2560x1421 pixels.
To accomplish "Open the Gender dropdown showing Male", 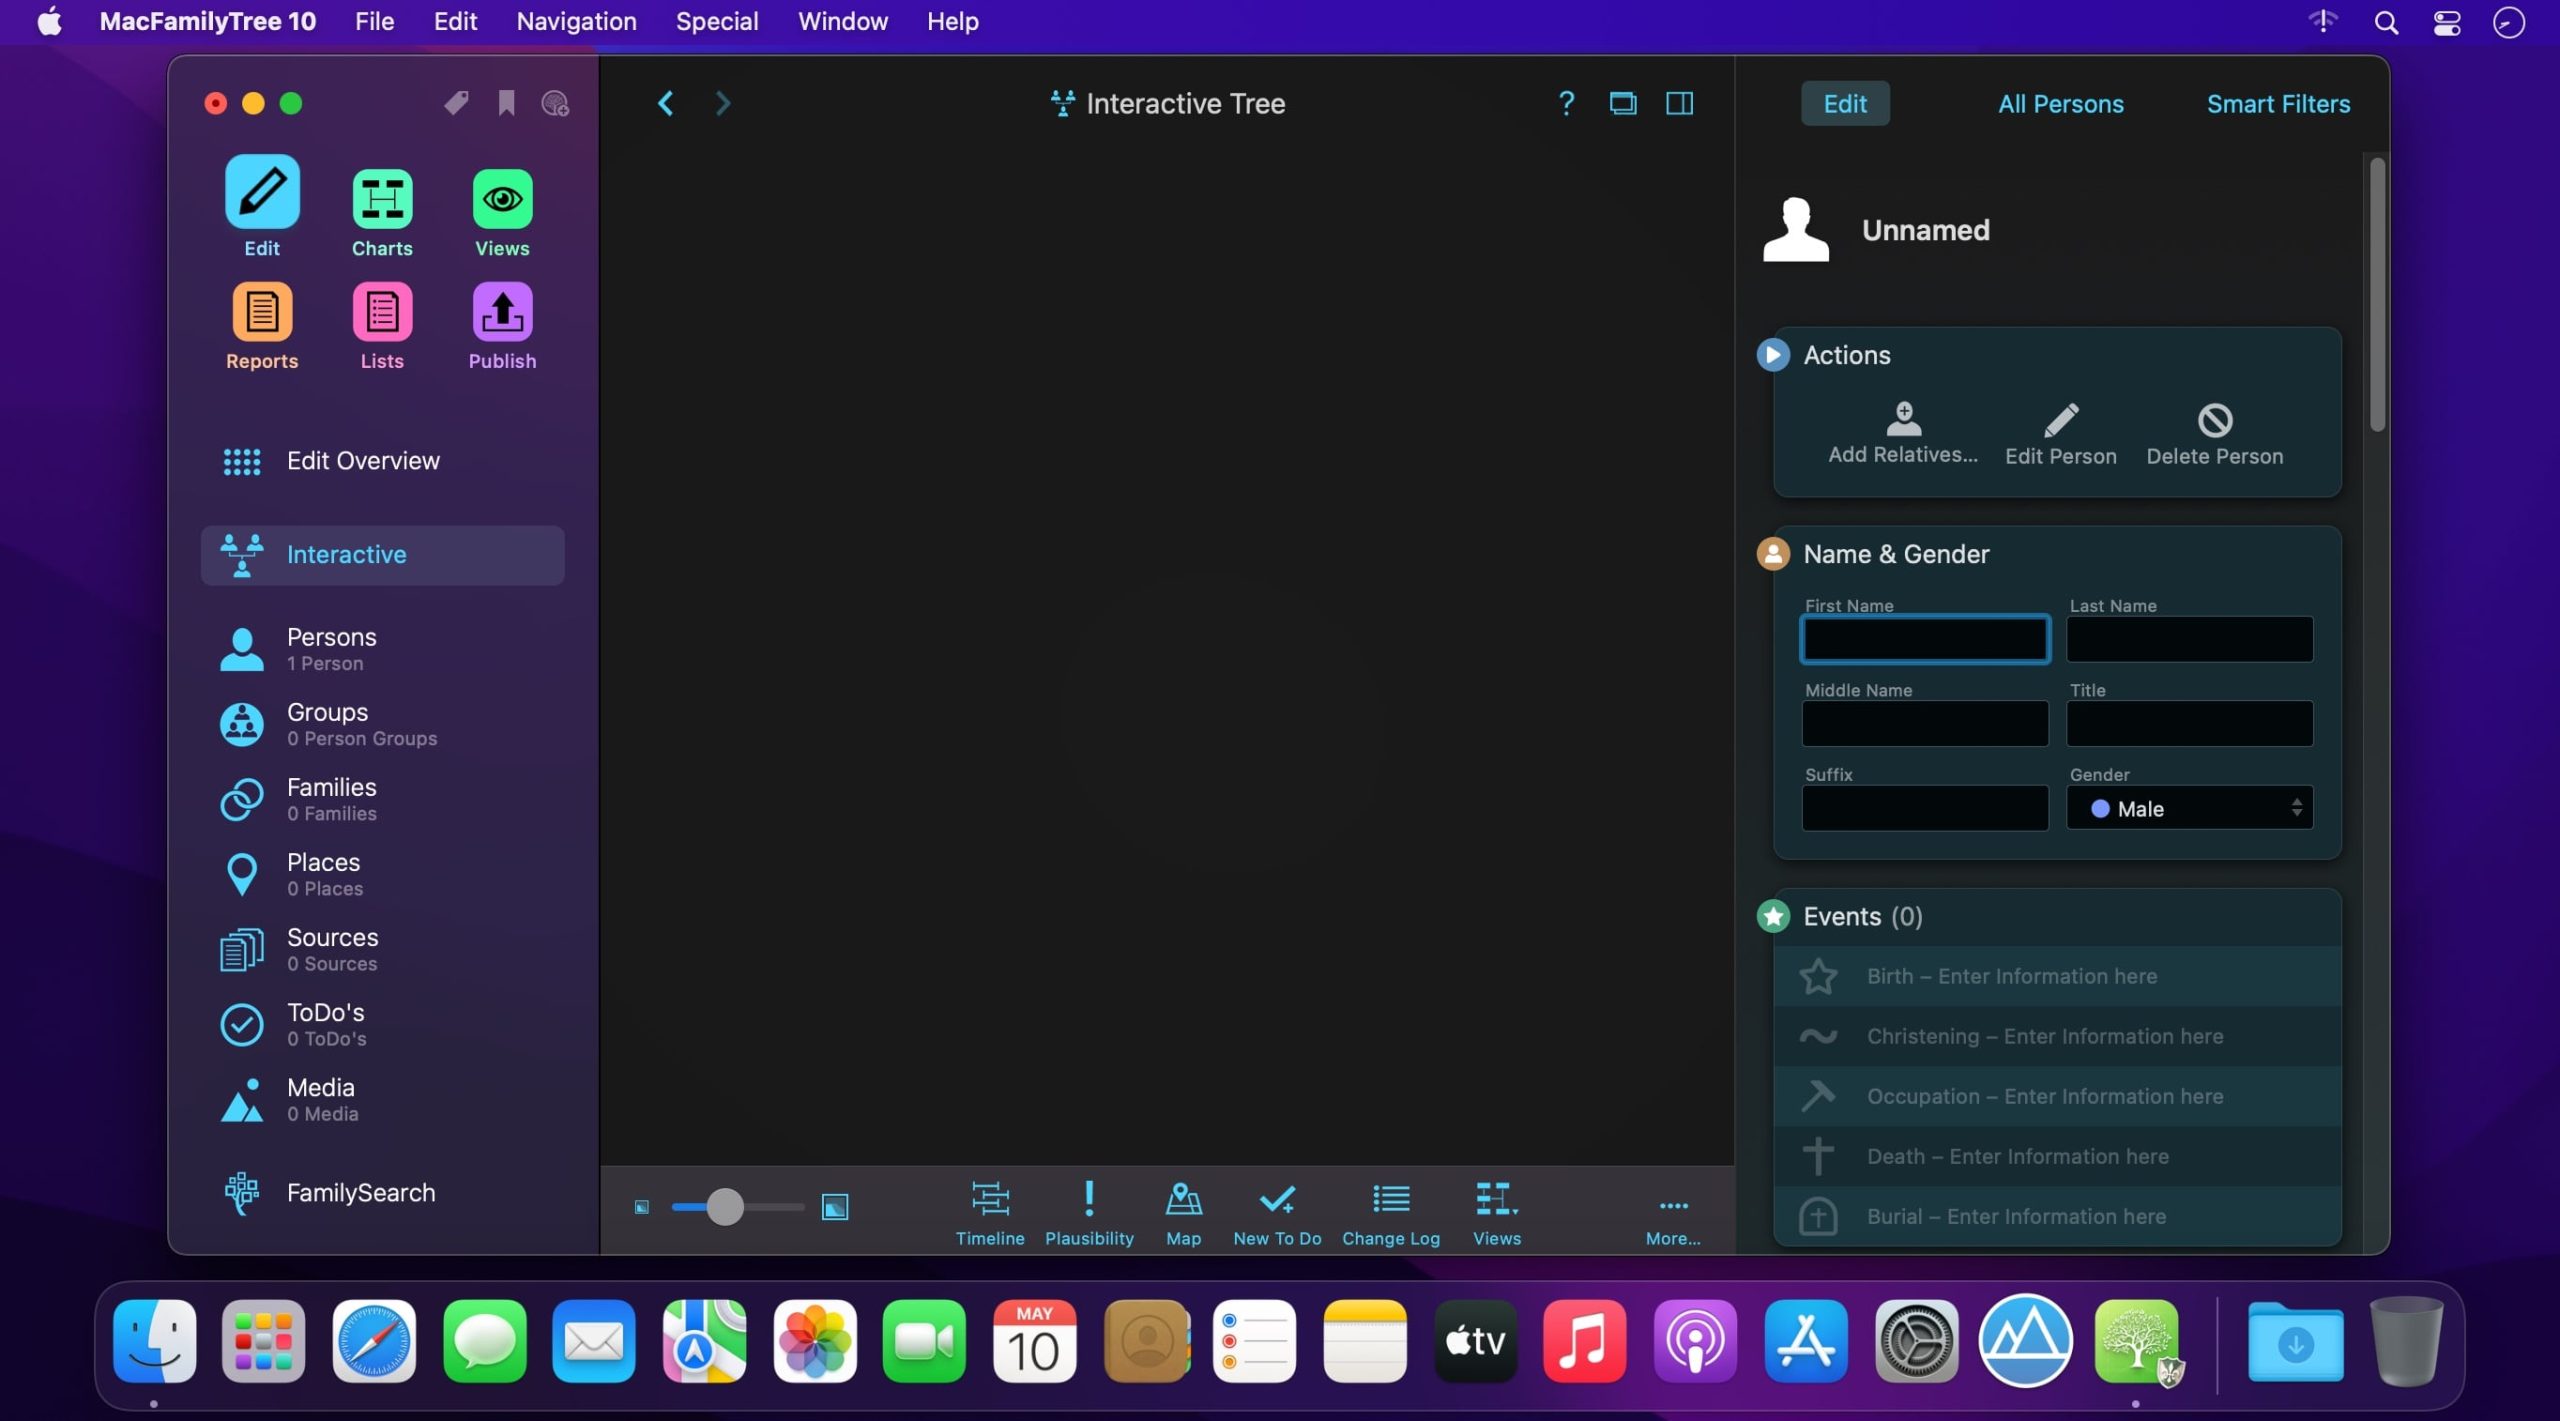I will [x=2189, y=808].
